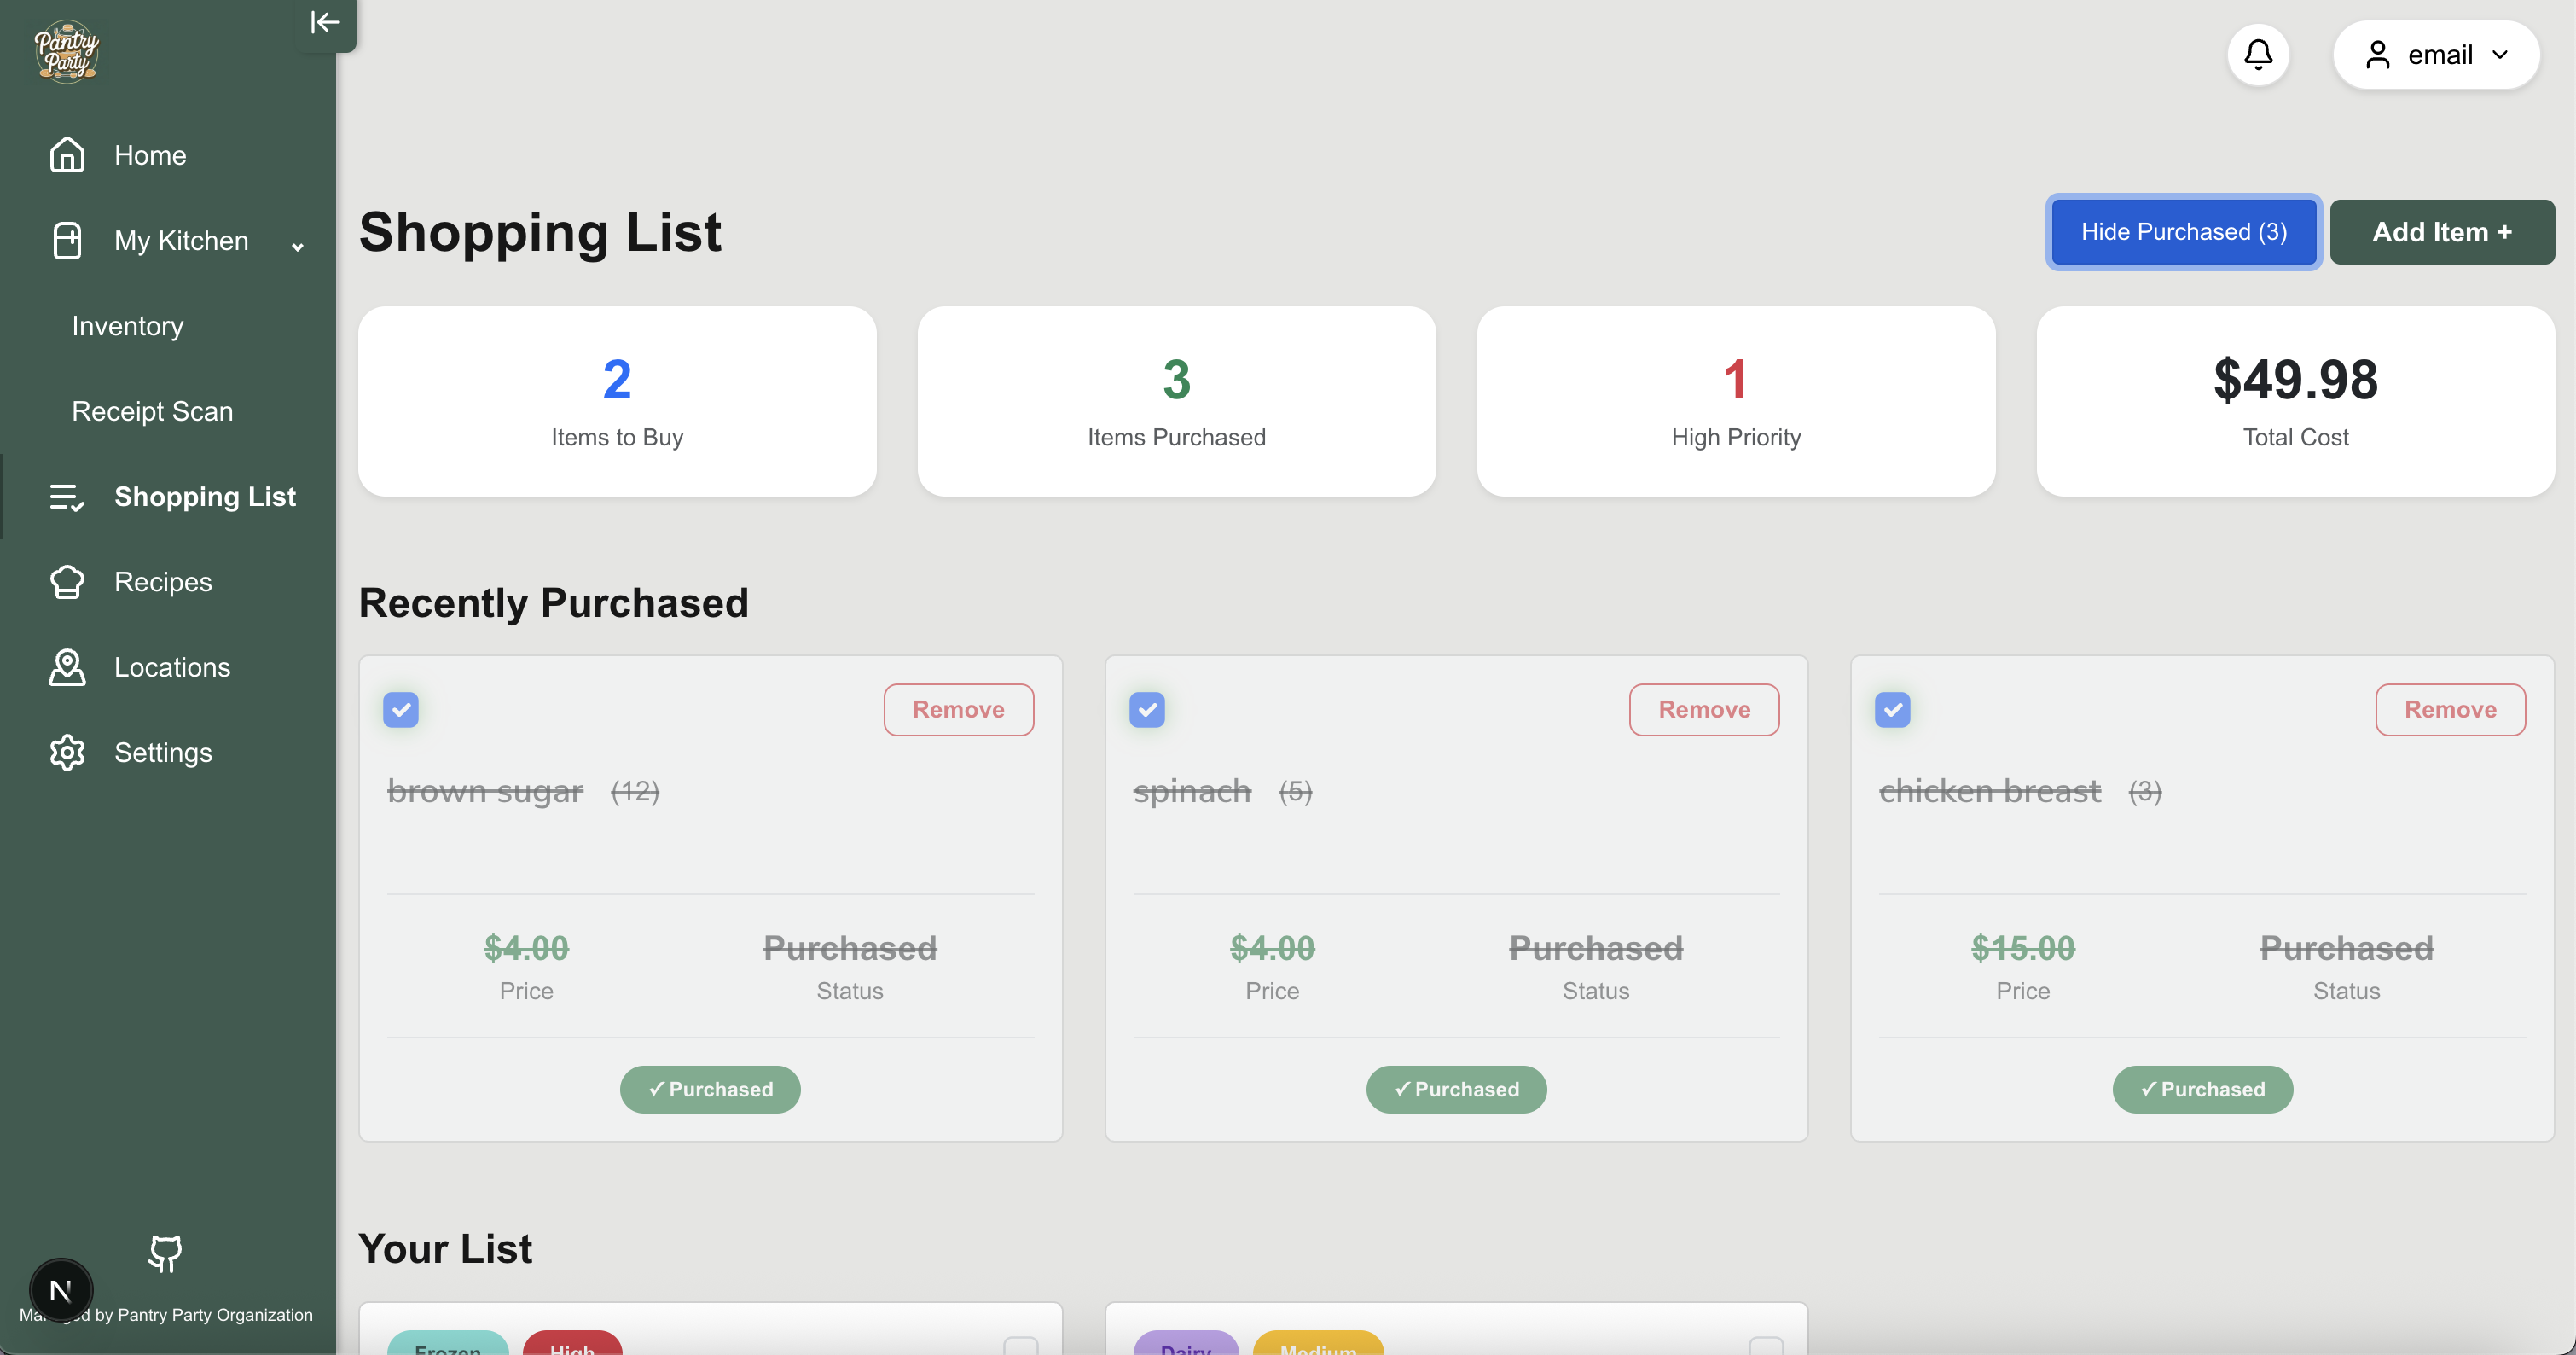
Task: Click Purchased badge on brown sugar card
Action: tap(710, 1089)
